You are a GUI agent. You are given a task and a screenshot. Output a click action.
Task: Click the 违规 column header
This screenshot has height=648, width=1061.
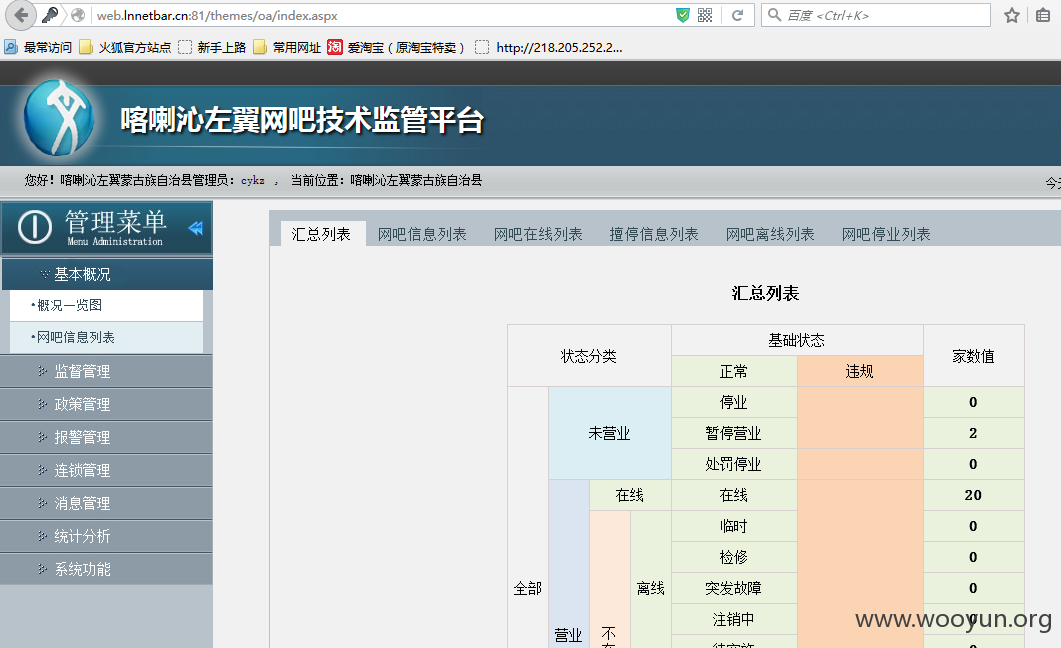859,371
